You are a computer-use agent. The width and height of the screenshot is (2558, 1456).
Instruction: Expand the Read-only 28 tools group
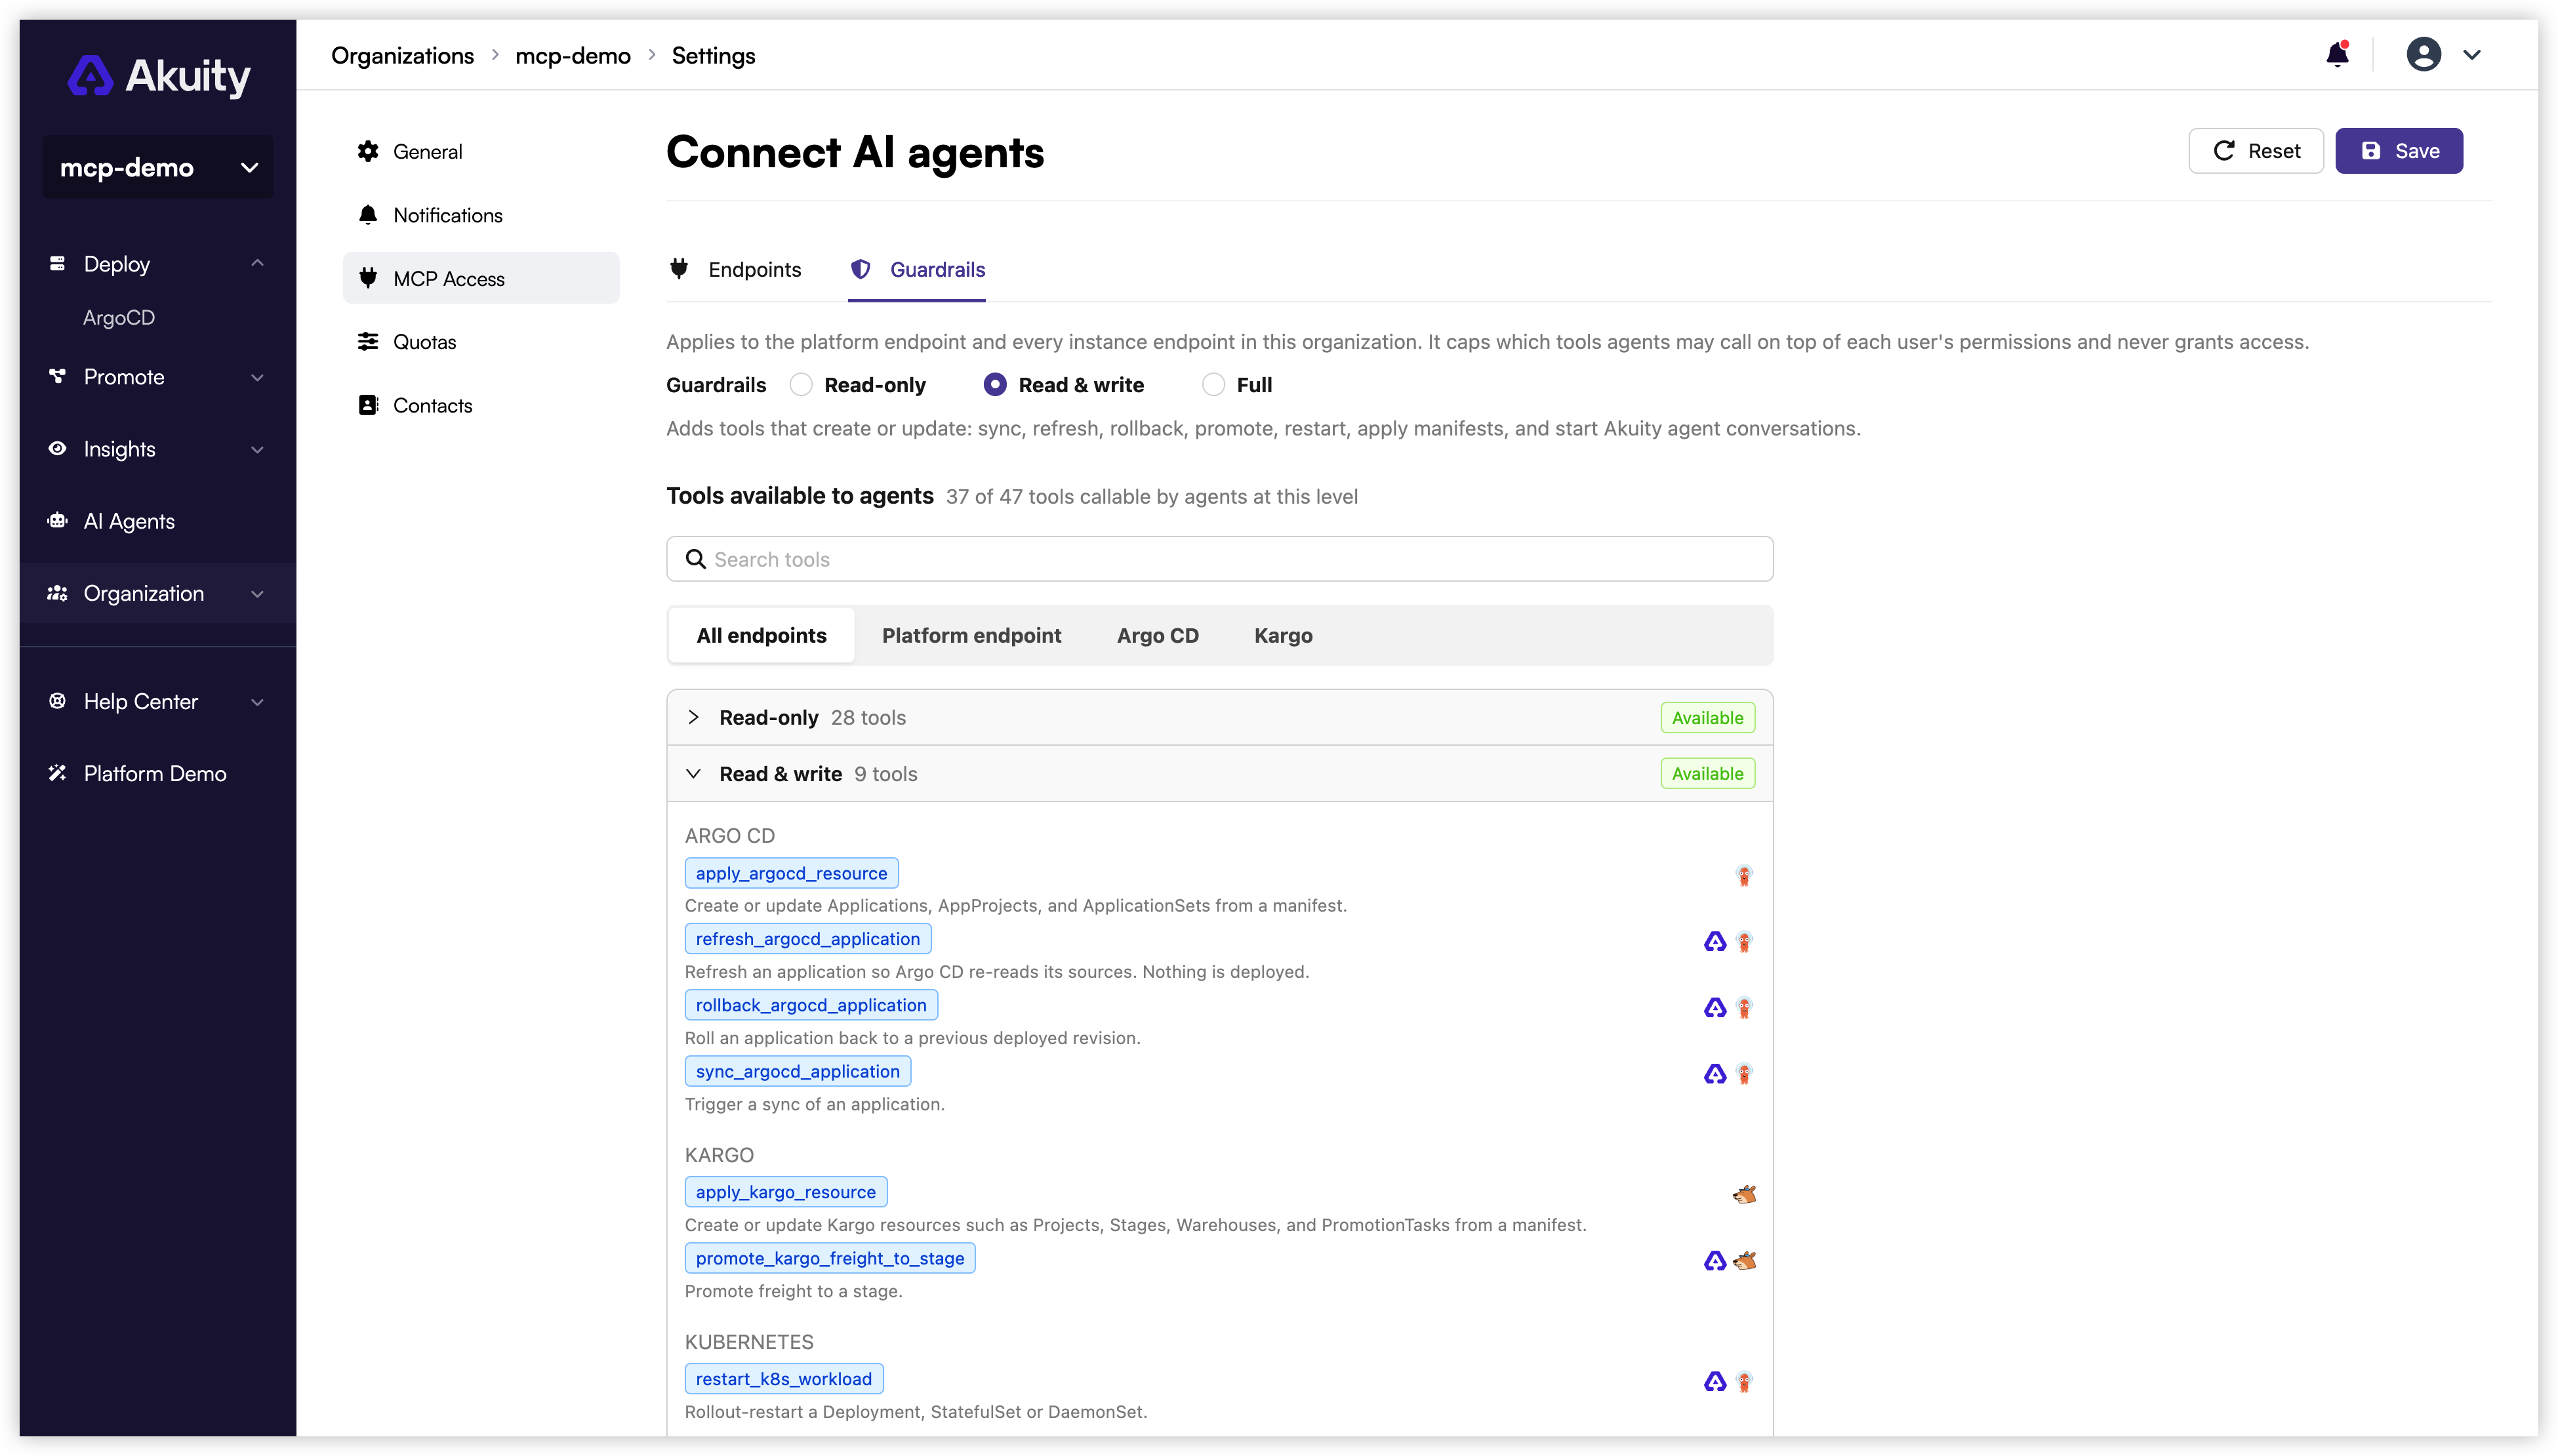(1219, 717)
